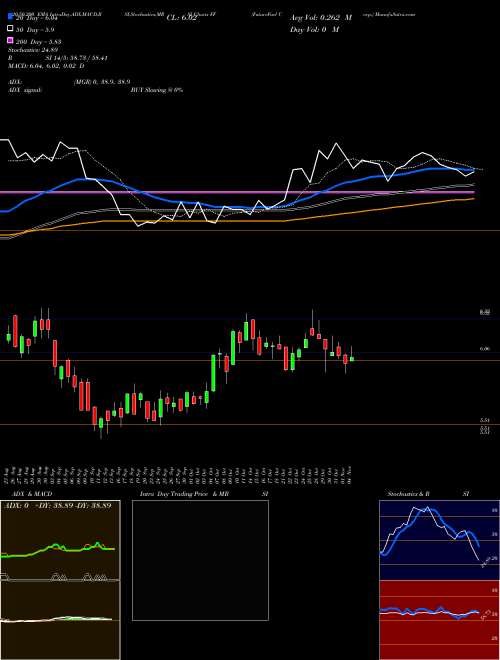The width and height of the screenshot is (500, 660).
Task: Click the red RSI chart panel
Action: coord(439,620)
